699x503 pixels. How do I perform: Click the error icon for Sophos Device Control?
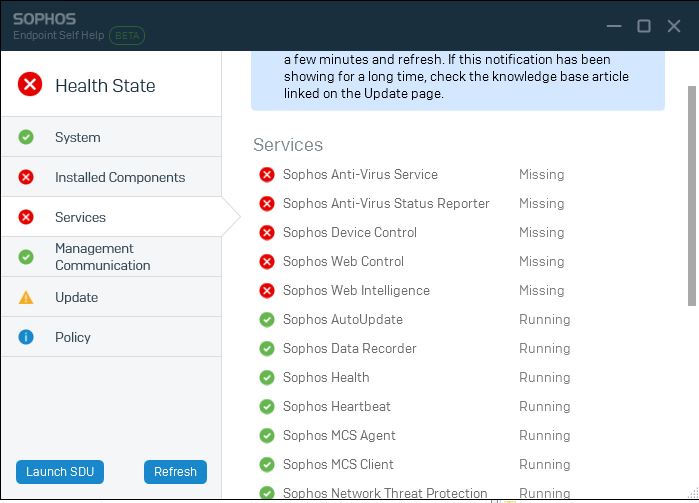click(267, 232)
